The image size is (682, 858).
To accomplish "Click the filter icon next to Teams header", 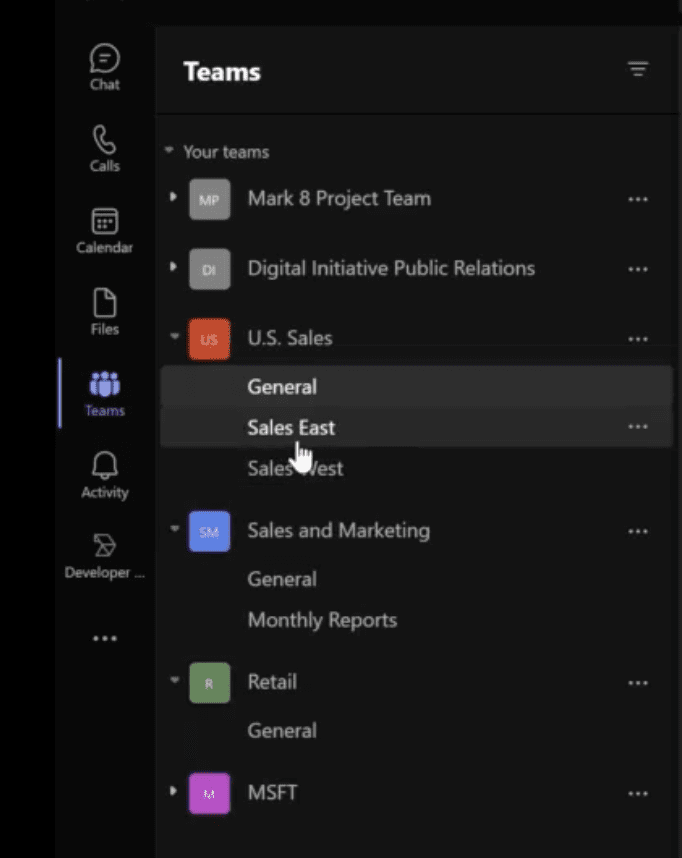I will point(638,69).
